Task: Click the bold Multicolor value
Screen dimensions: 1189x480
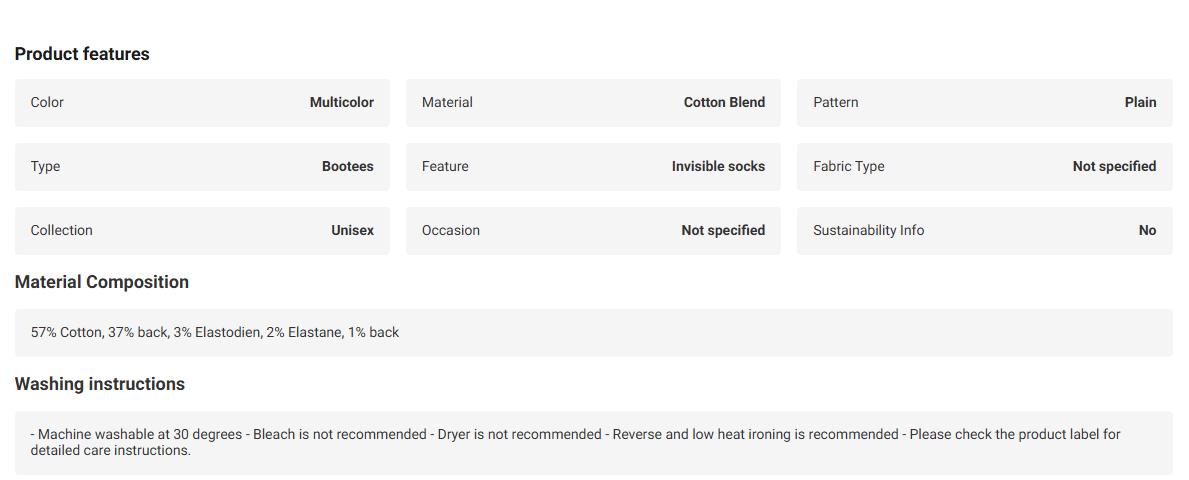Action: pos(341,102)
